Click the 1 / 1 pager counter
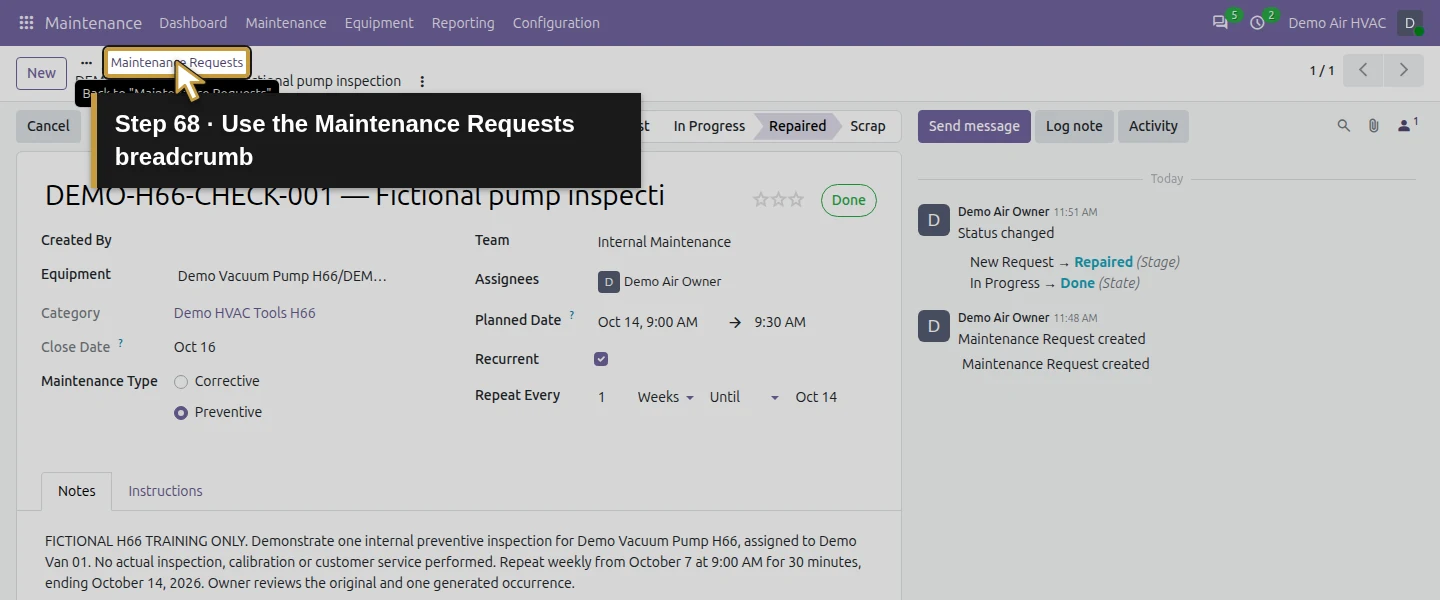The width and height of the screenshot is (1440, 600). pos(1322,70)
